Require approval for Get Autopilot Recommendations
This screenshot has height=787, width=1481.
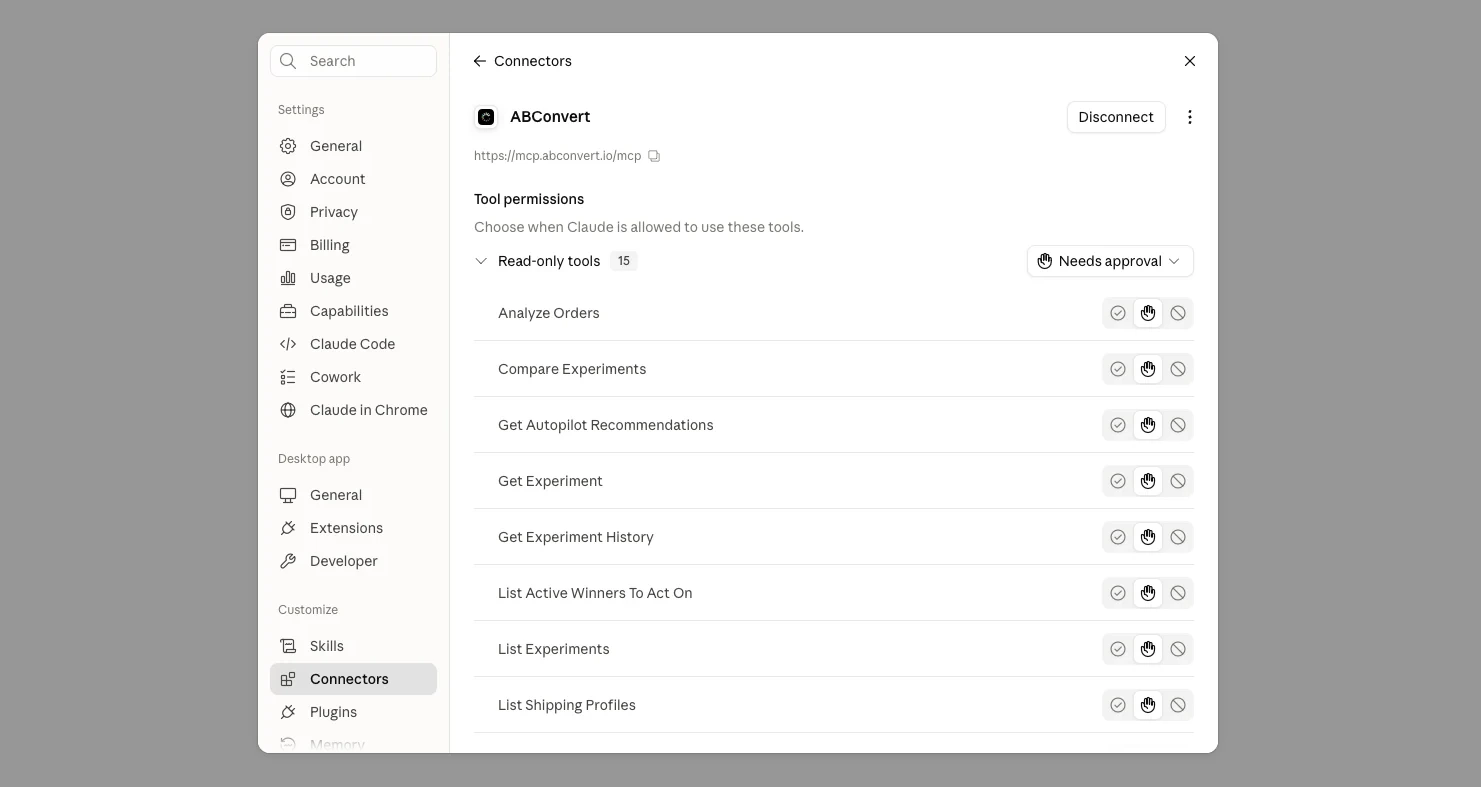coord(1148,425)
